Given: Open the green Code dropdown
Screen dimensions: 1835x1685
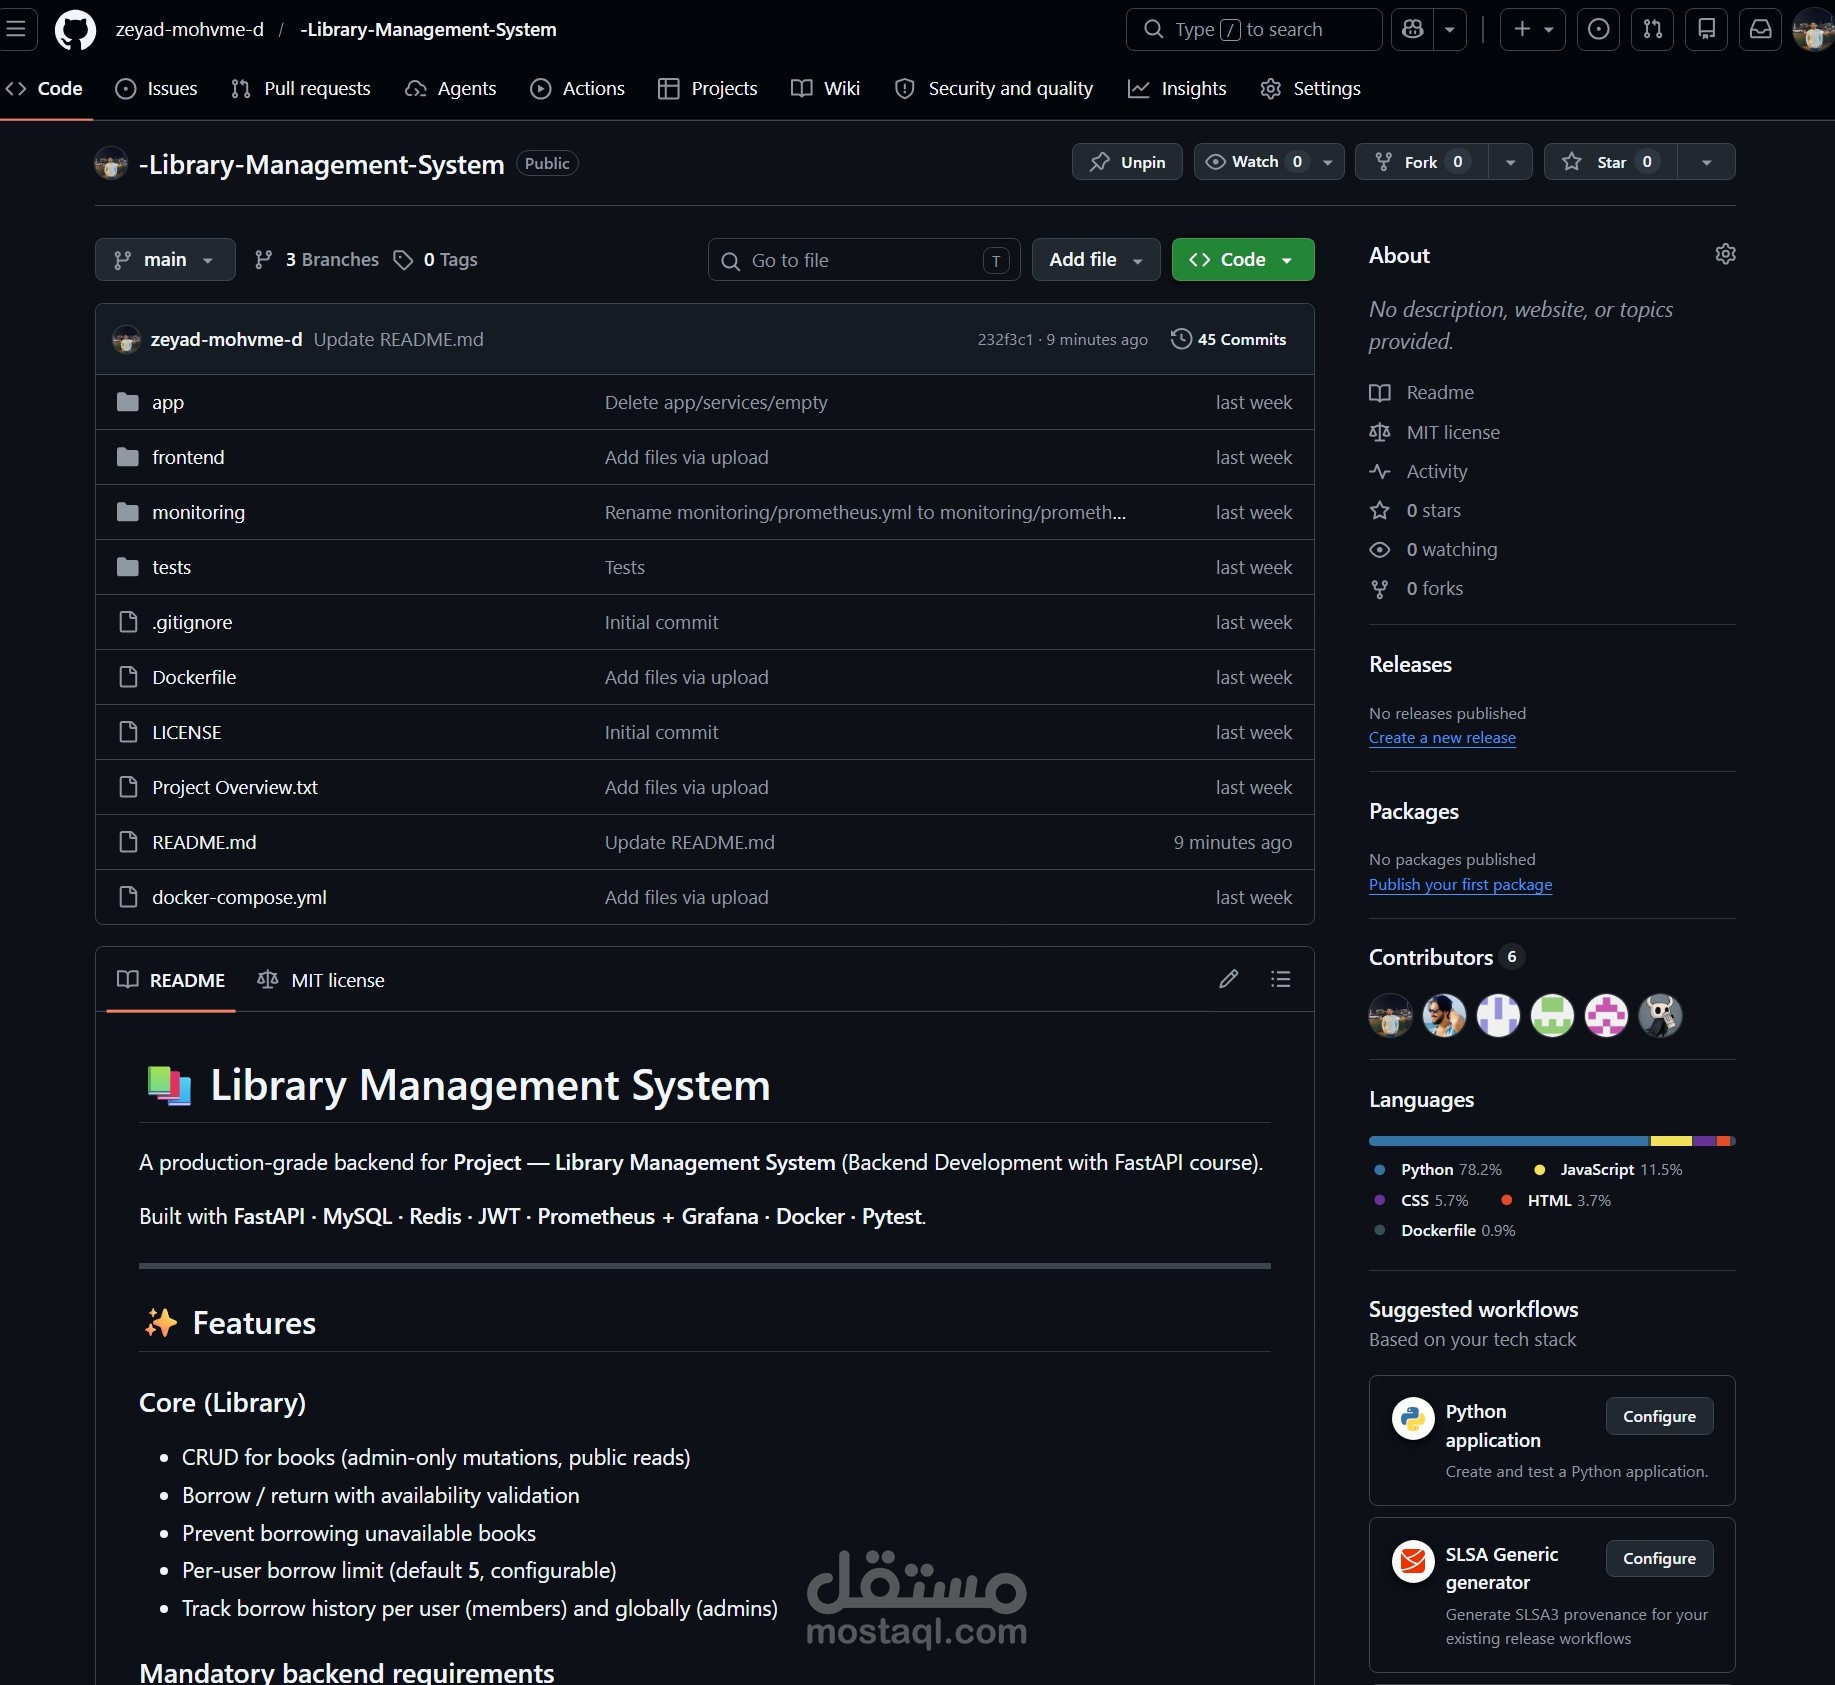Looking at the screenshot, I should [x=1243, y=260].
